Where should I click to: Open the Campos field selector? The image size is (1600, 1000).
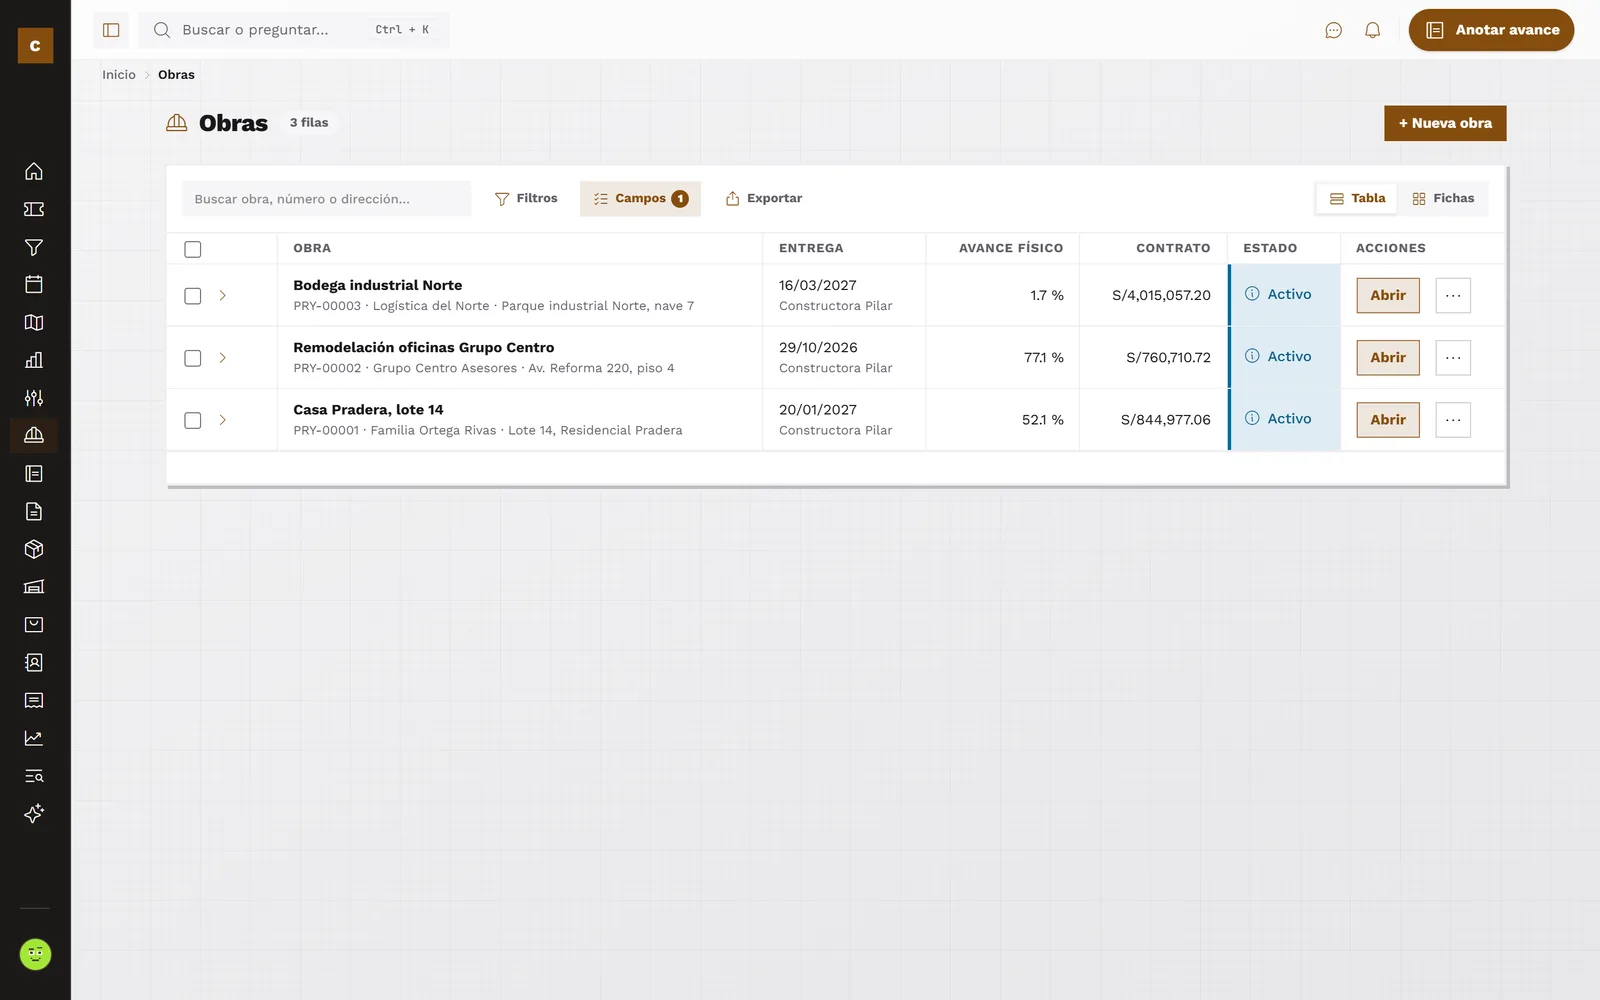point(640,199)
